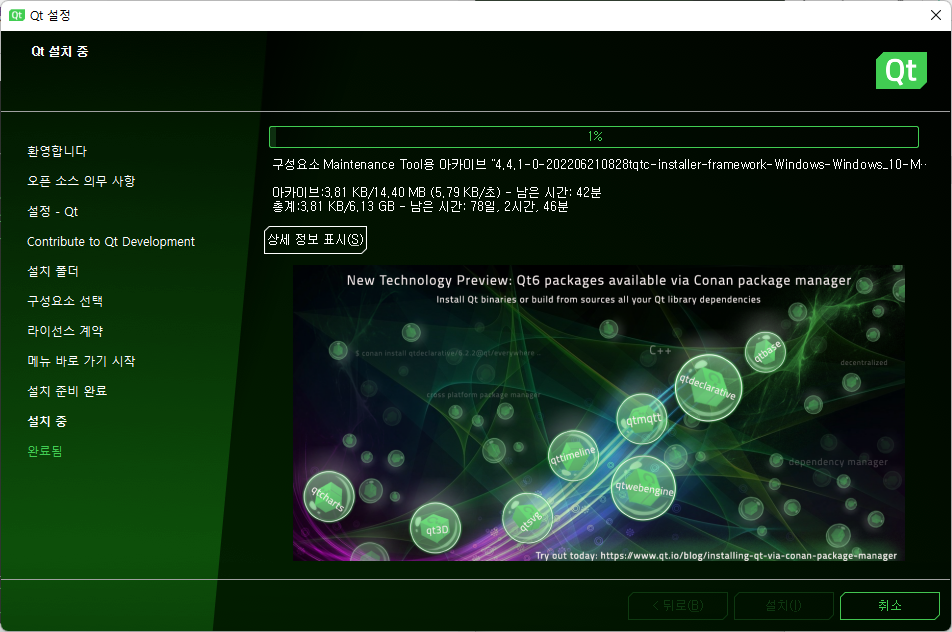952x632 pixels.
Task: Select Contribute to Qt Development step
Action: (x=111, y=242)
